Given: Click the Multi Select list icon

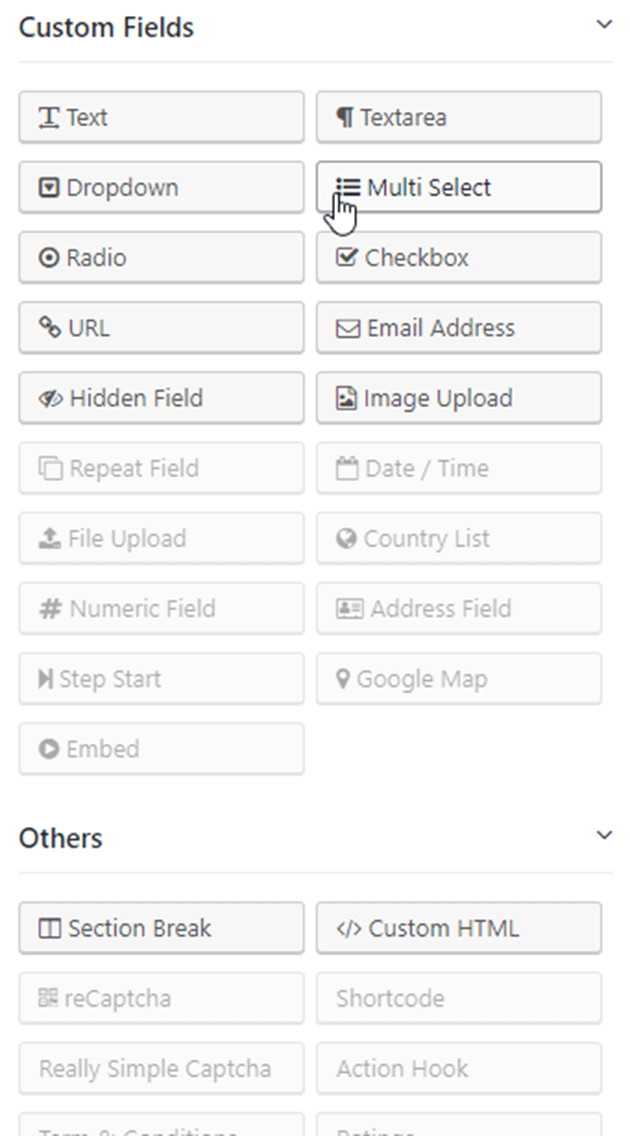Looking at the screenshot, I should 347,187.
